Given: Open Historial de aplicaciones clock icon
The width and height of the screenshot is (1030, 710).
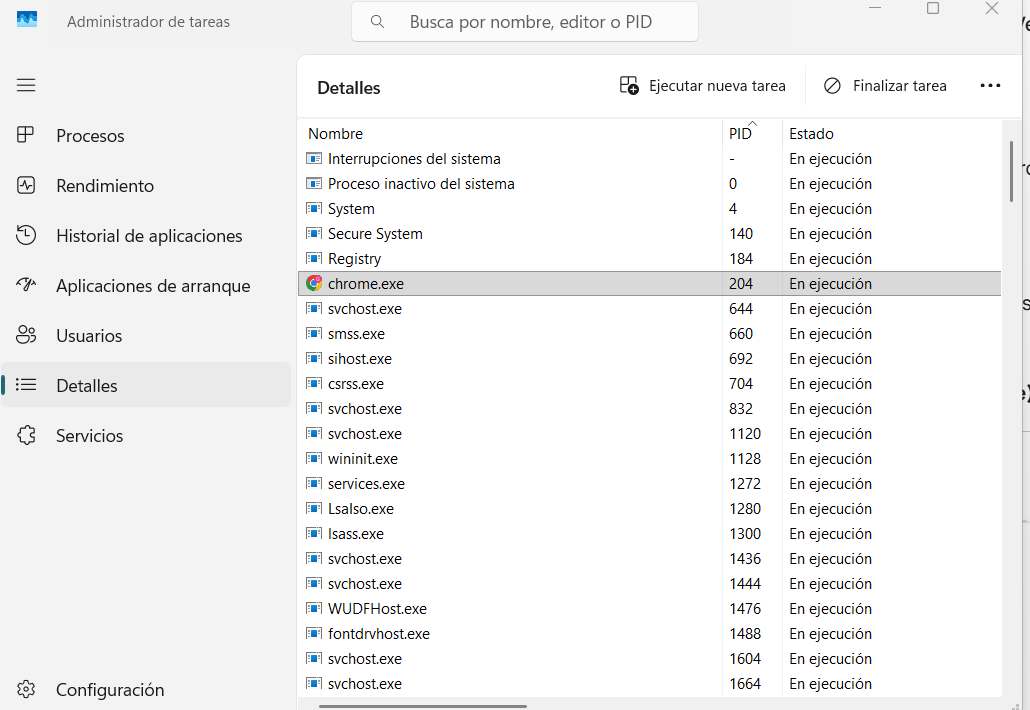Looking at the screenshot, I should point(26,235).
